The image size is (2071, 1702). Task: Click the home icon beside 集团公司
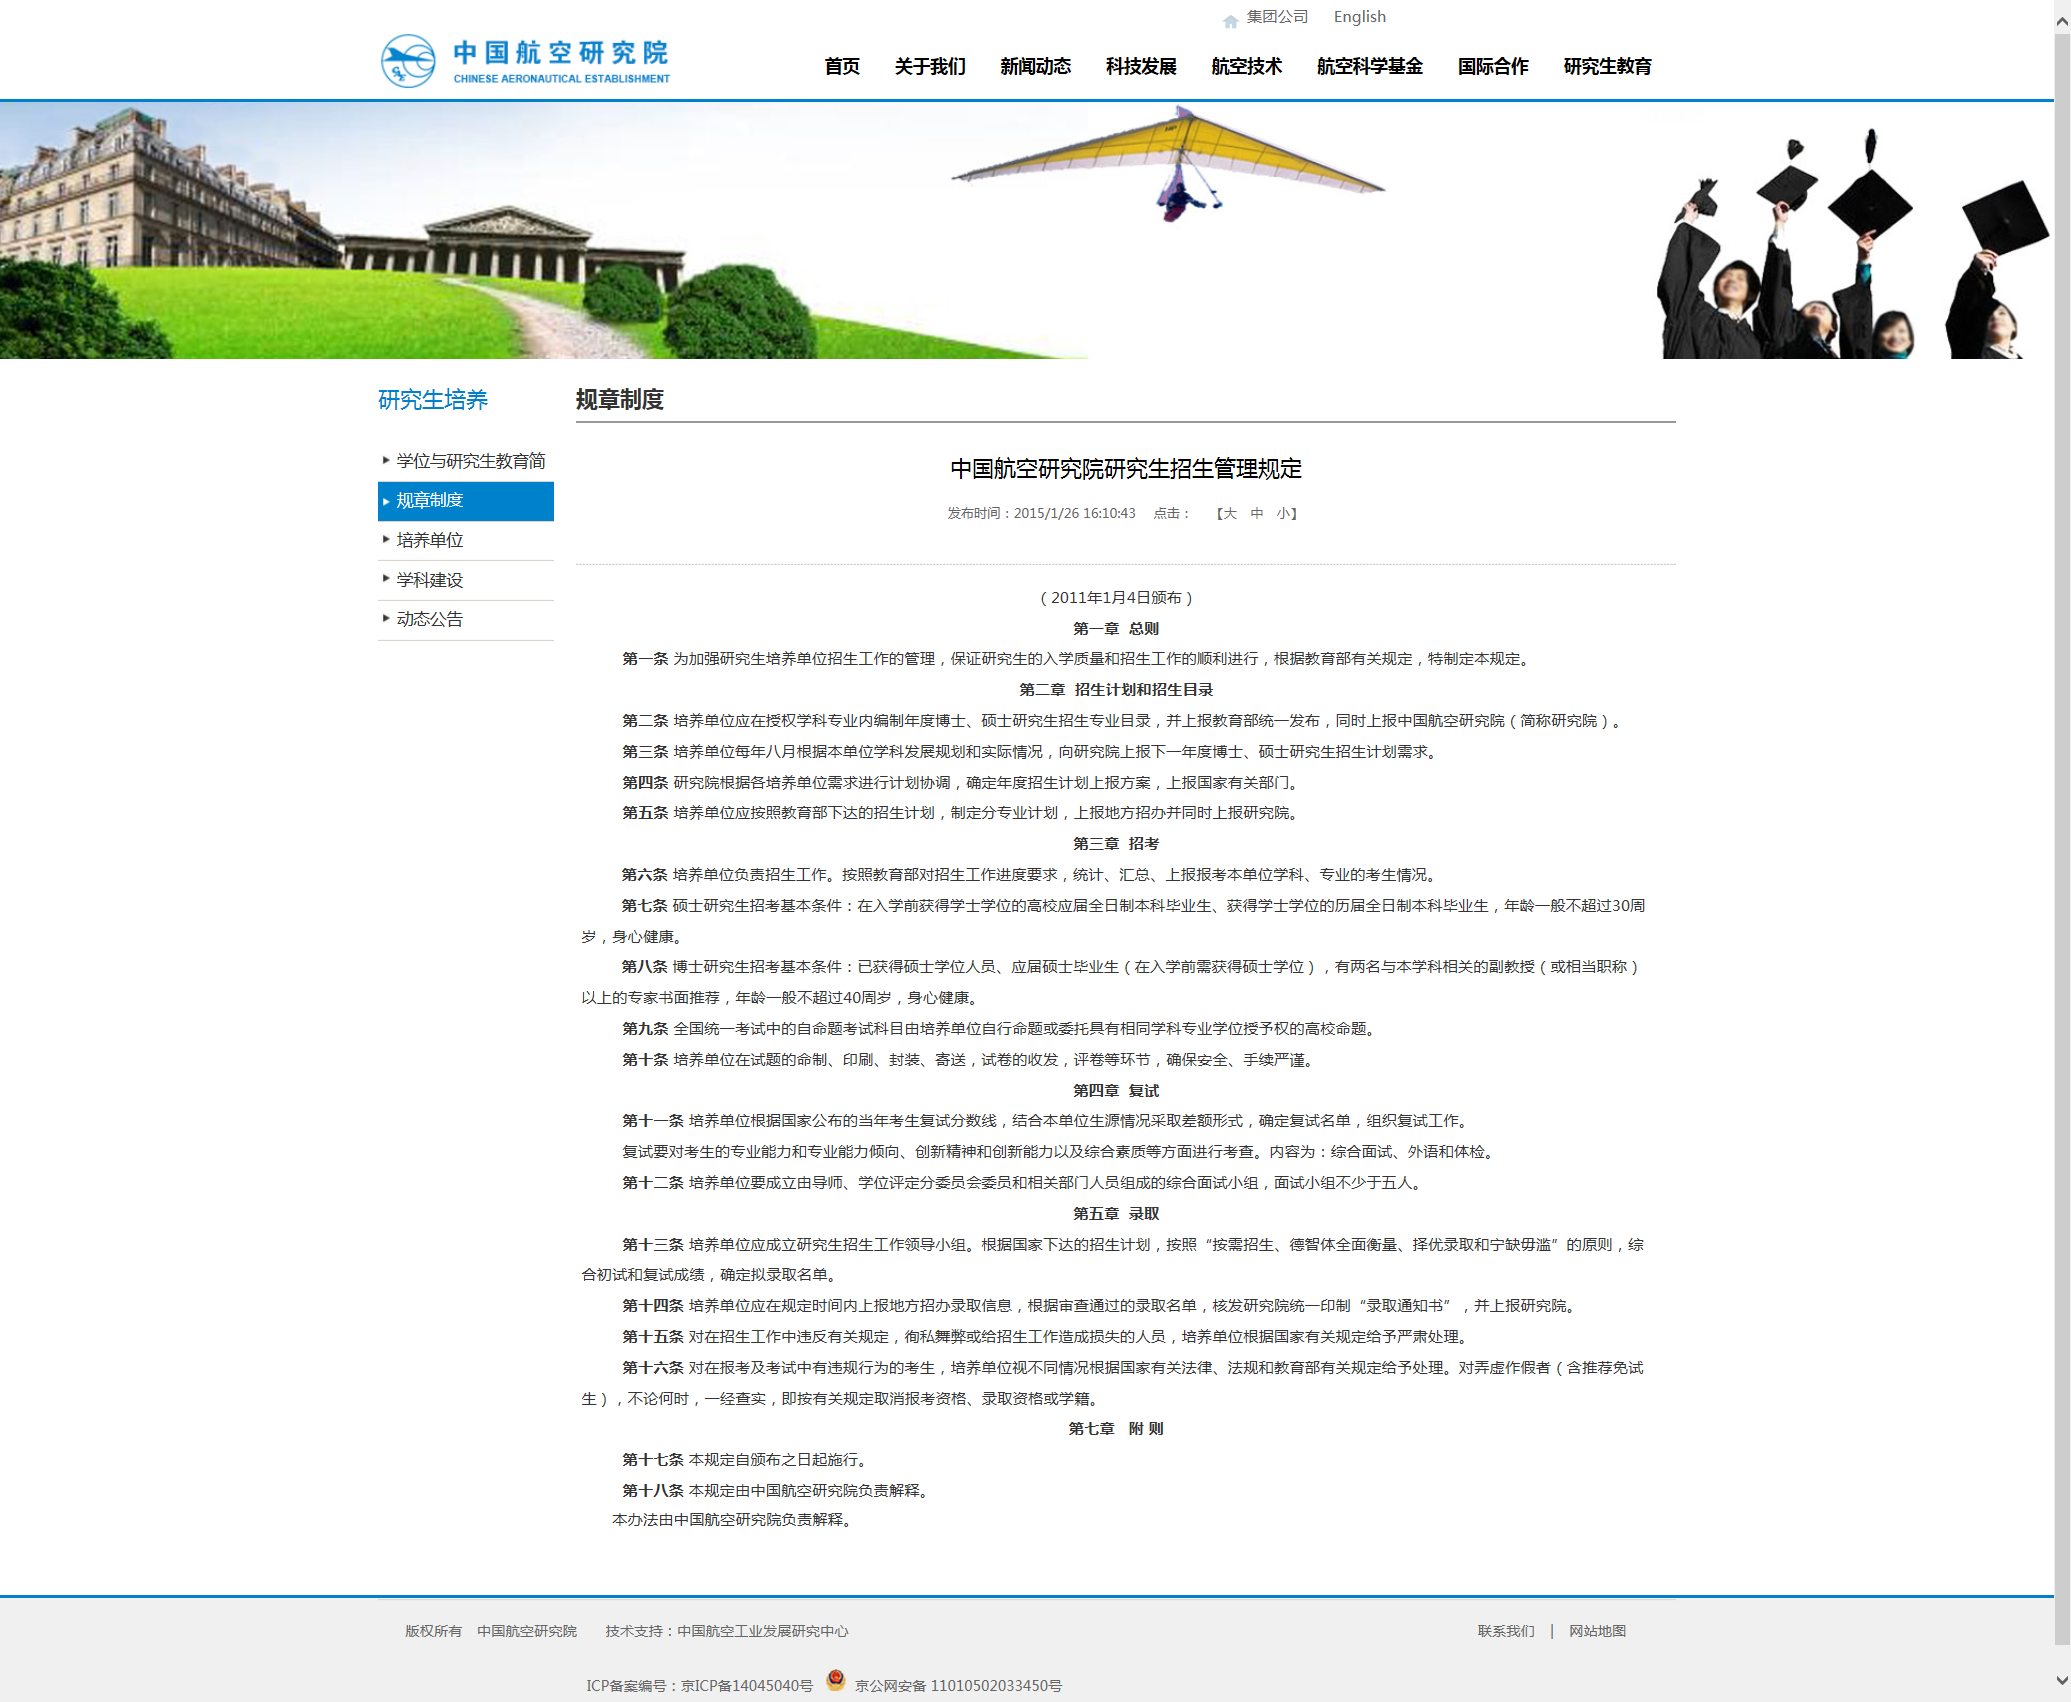click(1230, 20)
